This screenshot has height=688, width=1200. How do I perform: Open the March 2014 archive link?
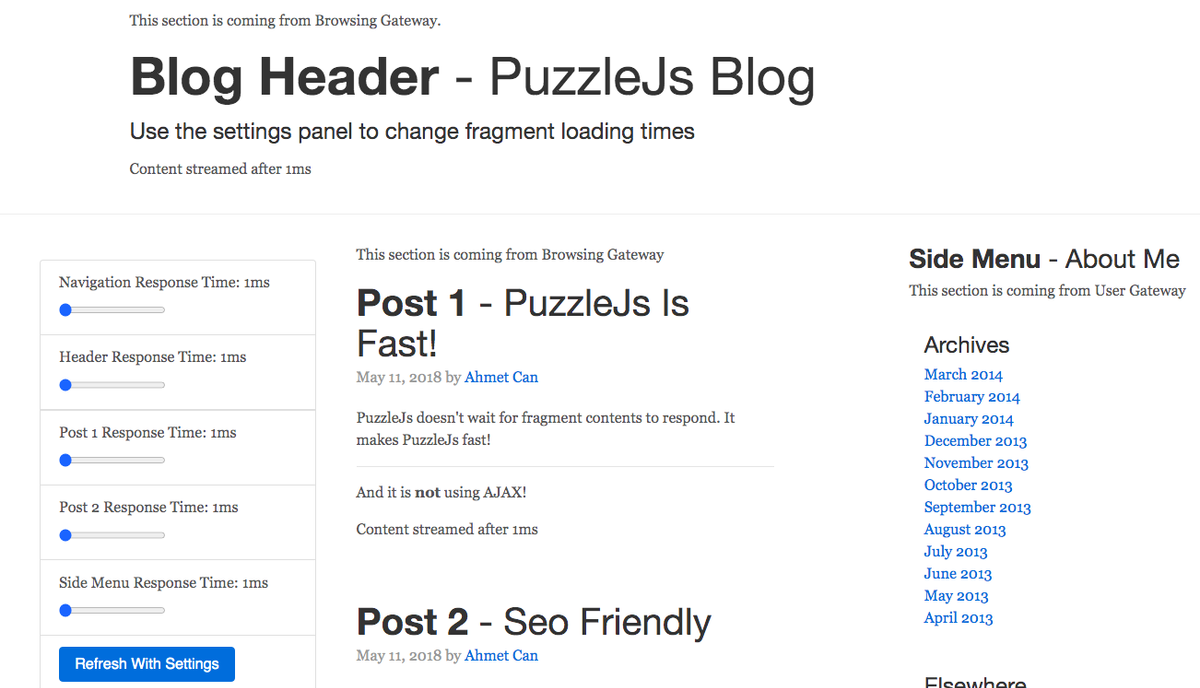963,375
